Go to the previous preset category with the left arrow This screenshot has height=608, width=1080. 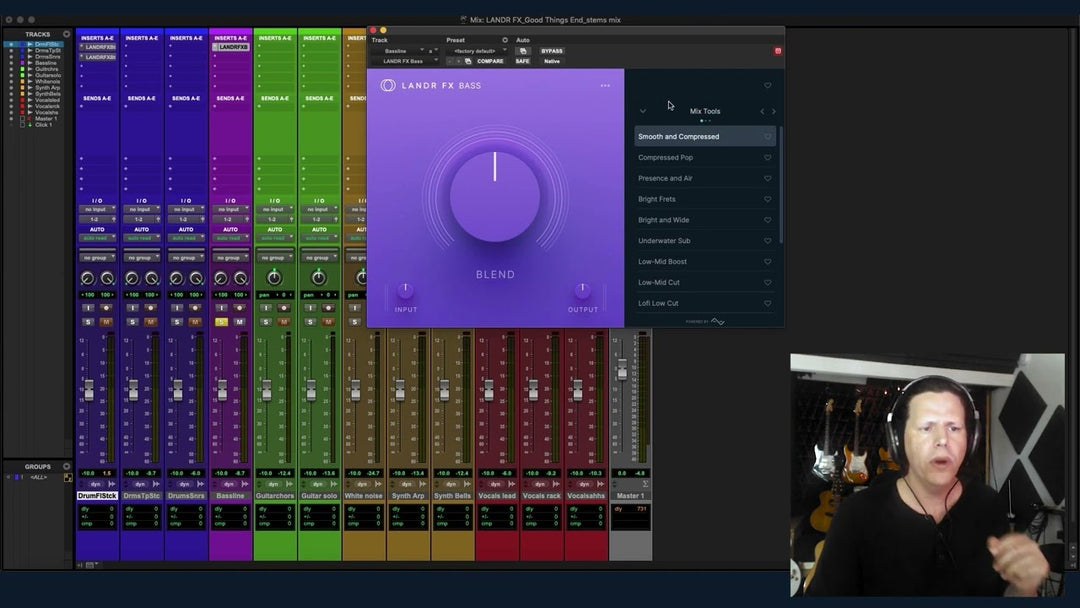click(x=762, y=111)
